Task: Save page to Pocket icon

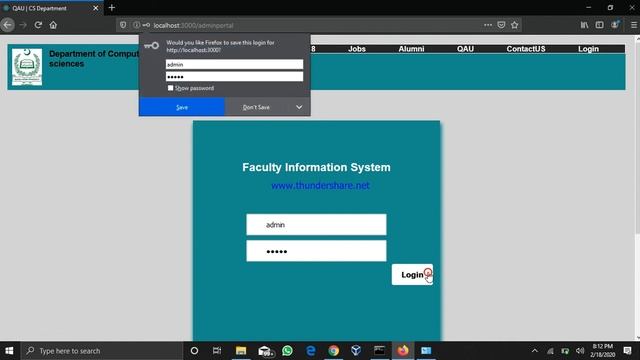Action: 501,25
